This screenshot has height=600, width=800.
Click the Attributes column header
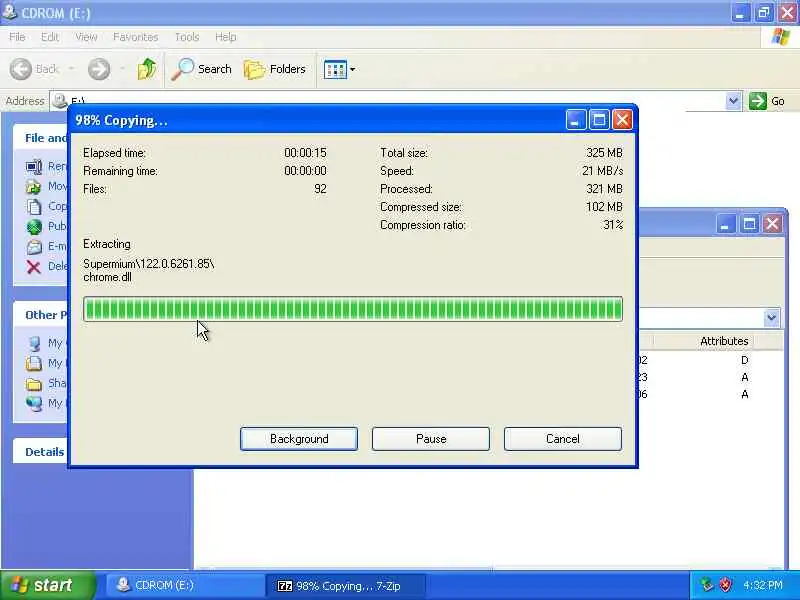(723, 341)
